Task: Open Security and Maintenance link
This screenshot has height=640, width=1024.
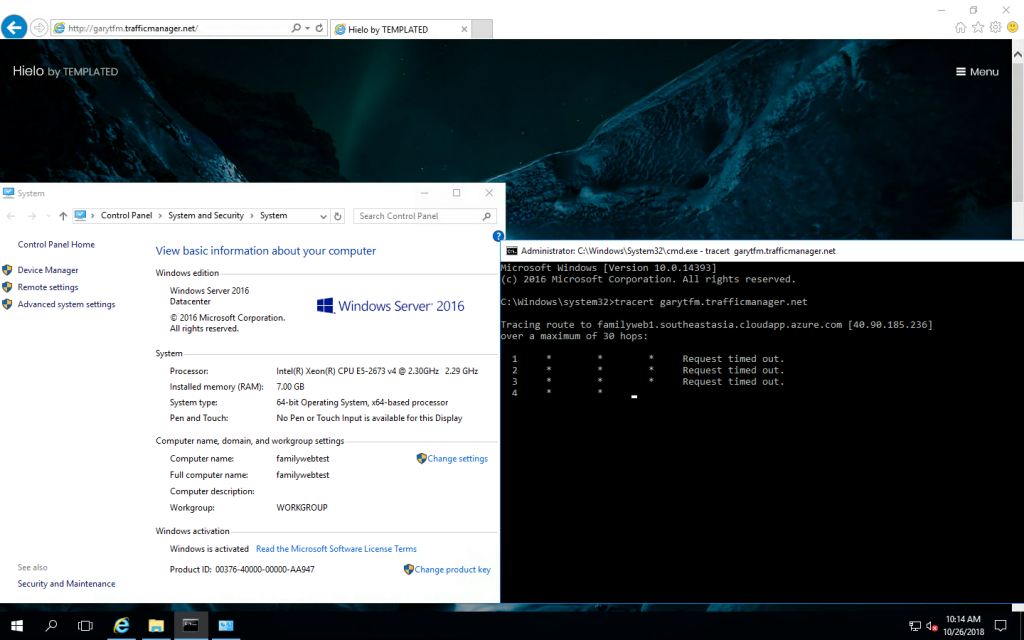Action: coord(66,584)
